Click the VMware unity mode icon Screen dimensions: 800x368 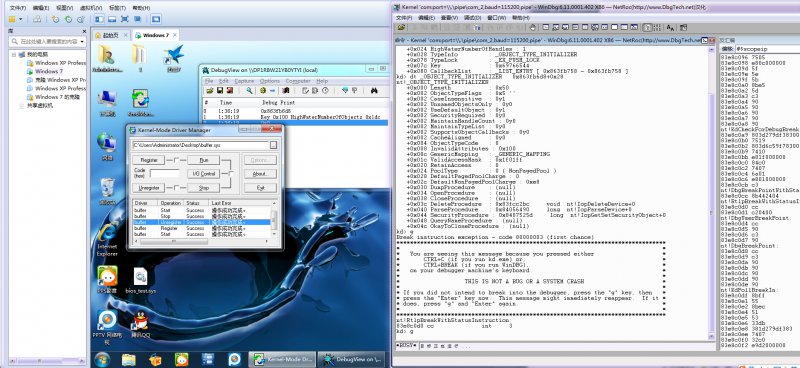click(x=137, y=19)
